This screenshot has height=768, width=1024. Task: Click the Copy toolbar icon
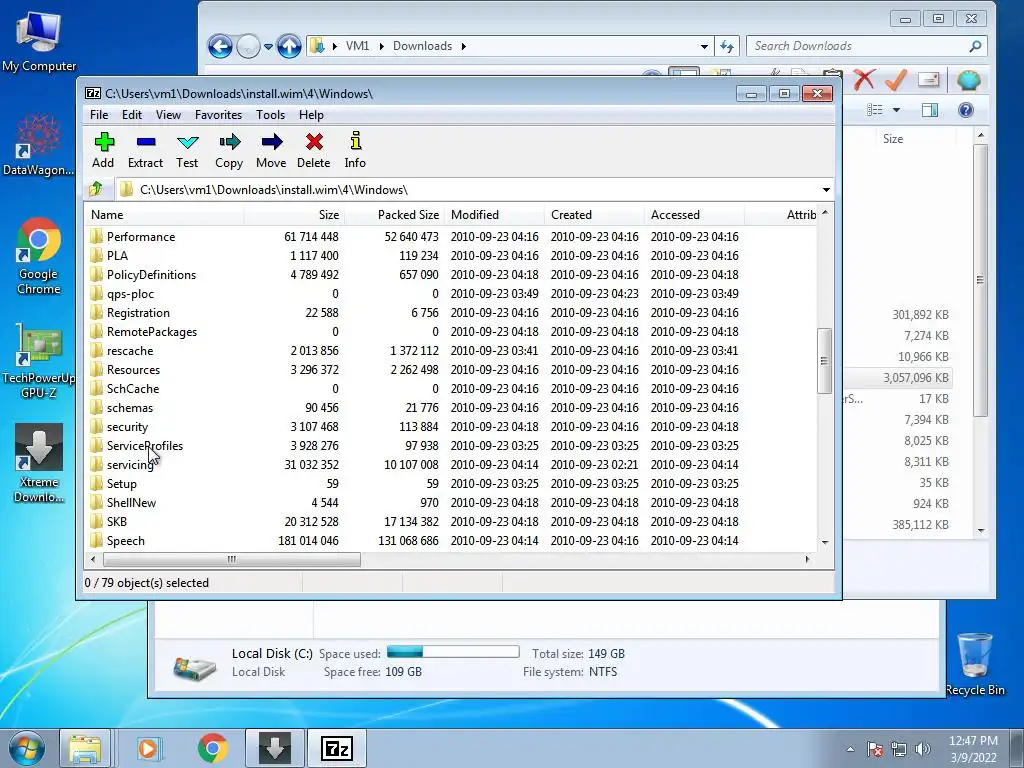(229, 151)
